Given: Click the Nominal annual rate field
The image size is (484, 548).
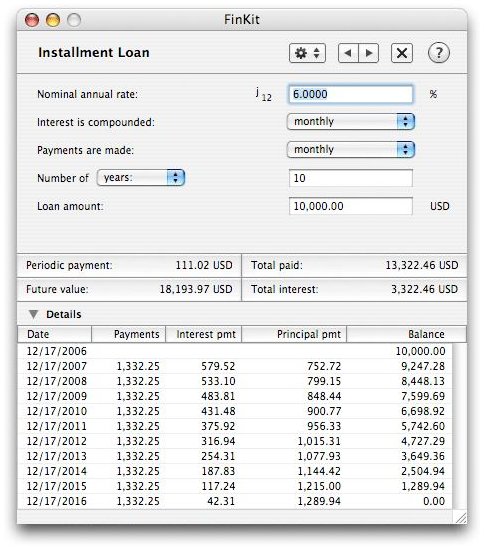Looking at the screenshot, I should click(351, 94).
